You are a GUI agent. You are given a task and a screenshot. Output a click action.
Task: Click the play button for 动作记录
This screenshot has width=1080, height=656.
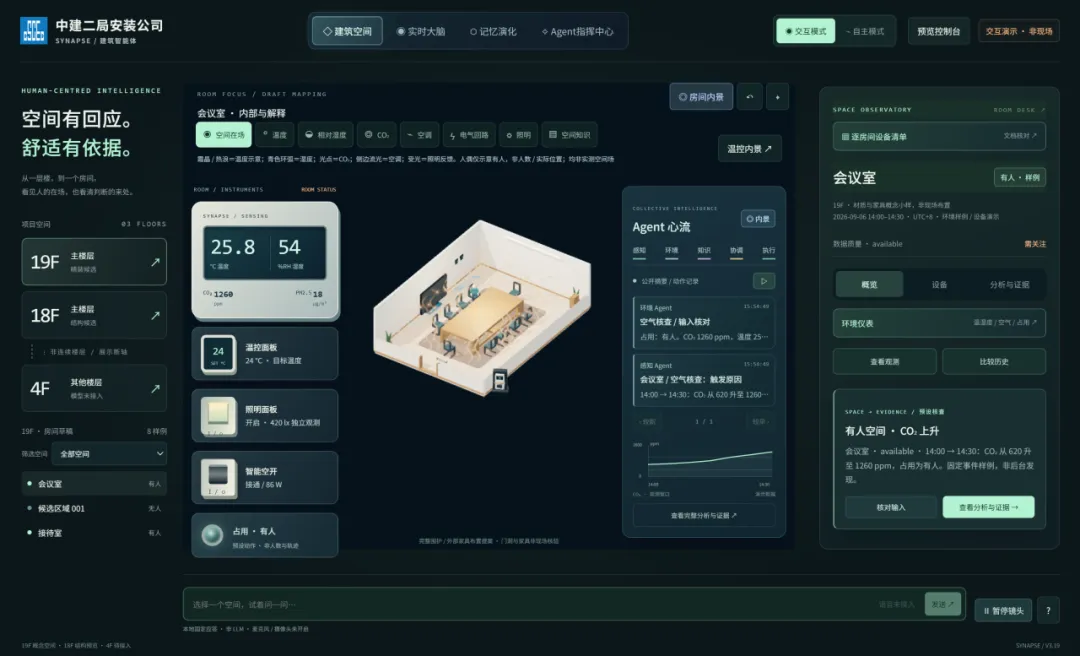(x=764, y=281)
